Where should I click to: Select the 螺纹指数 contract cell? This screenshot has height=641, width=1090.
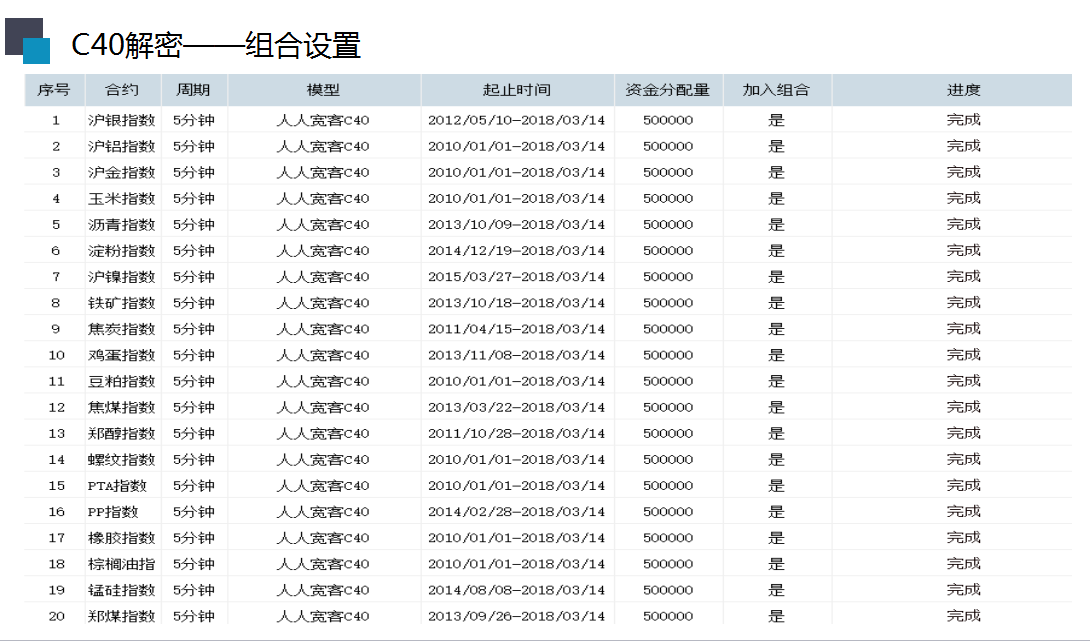[x=122, y=460]
